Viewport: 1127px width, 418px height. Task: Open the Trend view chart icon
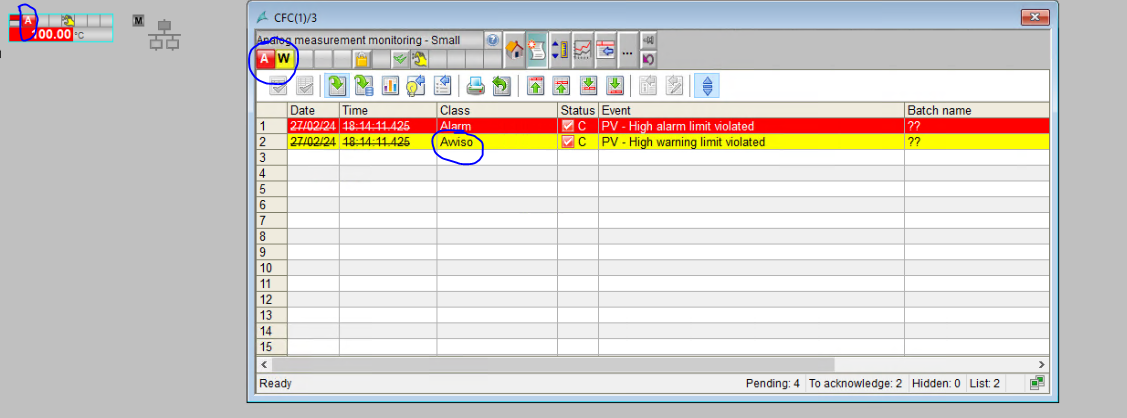582,50
